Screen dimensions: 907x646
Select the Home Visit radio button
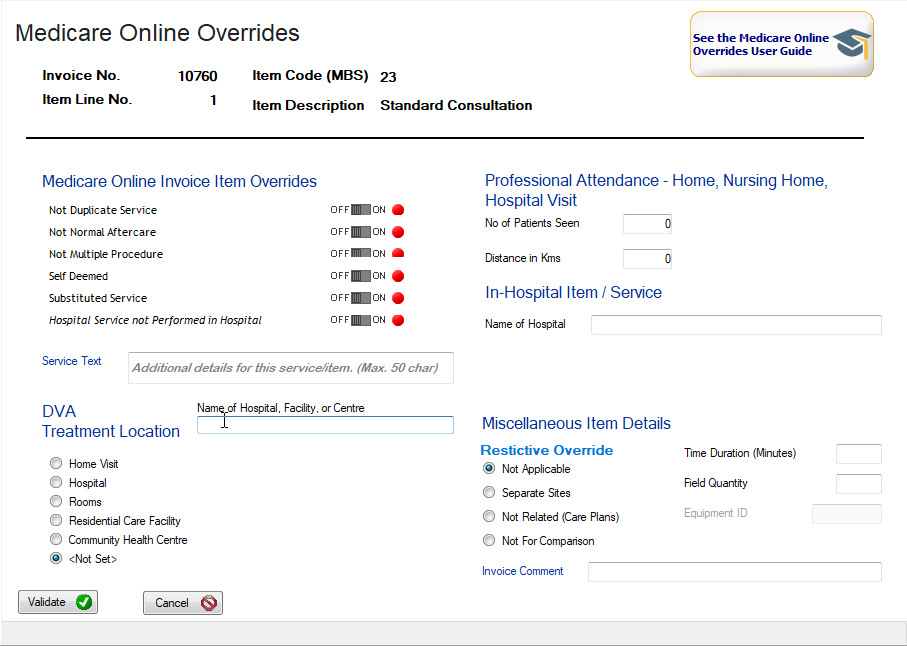[56, 463]
